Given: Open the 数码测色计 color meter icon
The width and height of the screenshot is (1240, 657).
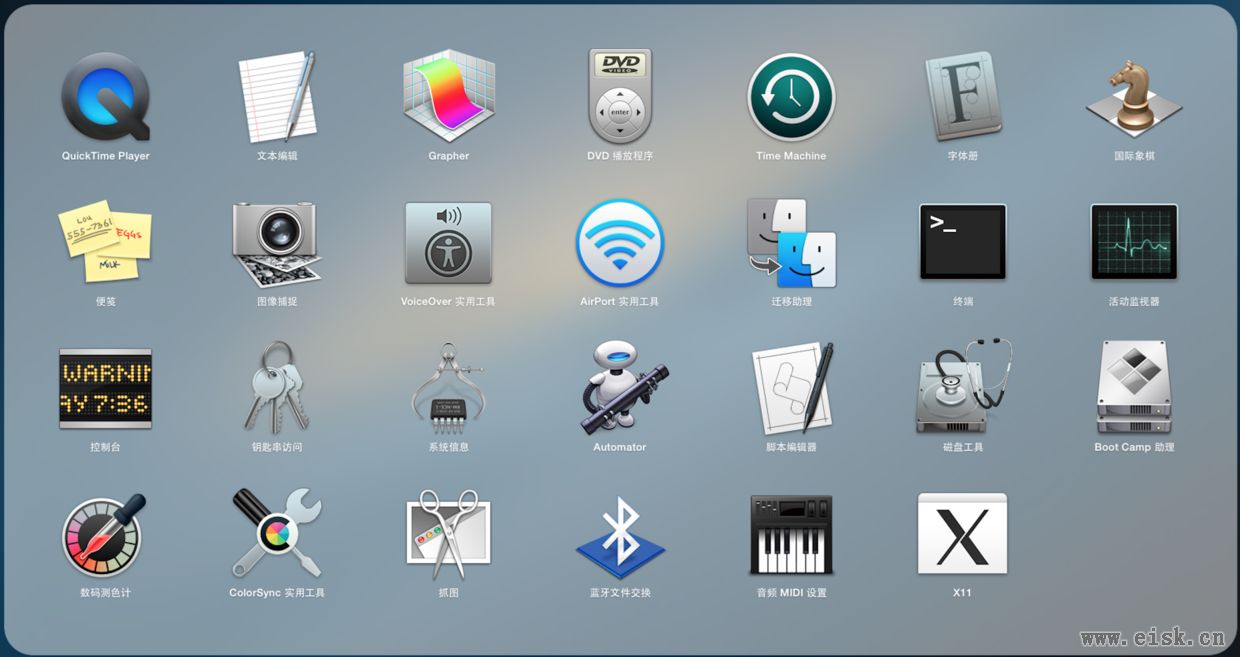Looking at the screenshot, I should click(105, 533).
